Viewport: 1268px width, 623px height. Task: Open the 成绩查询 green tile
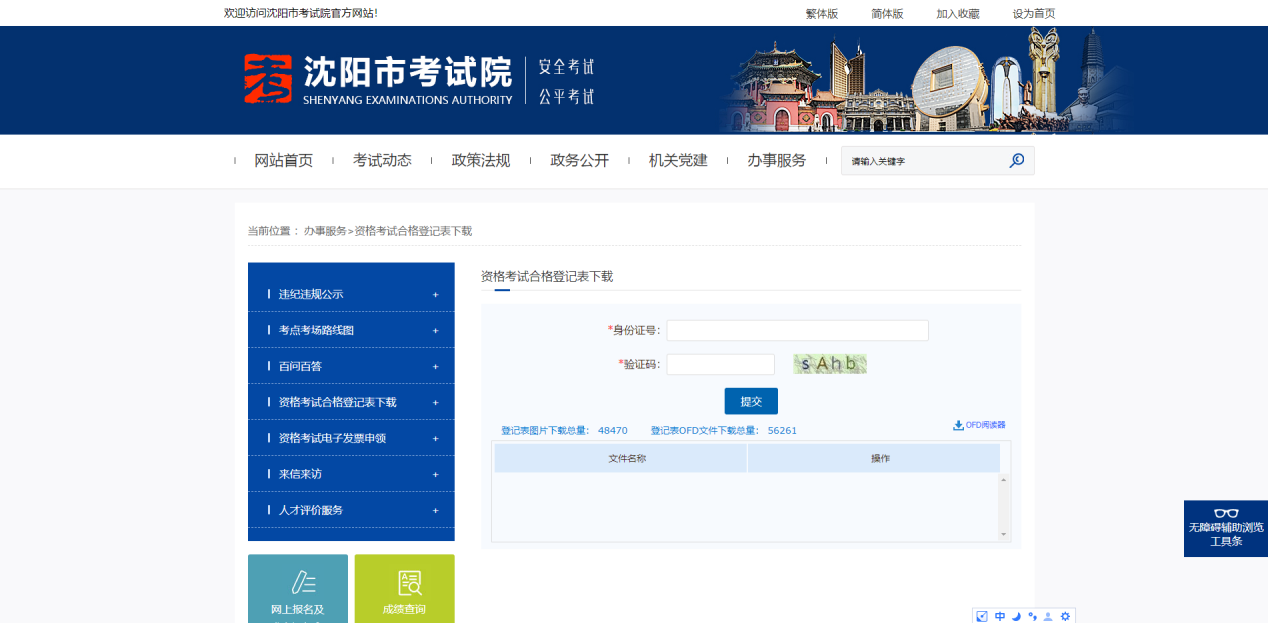(x=404, y=590)
